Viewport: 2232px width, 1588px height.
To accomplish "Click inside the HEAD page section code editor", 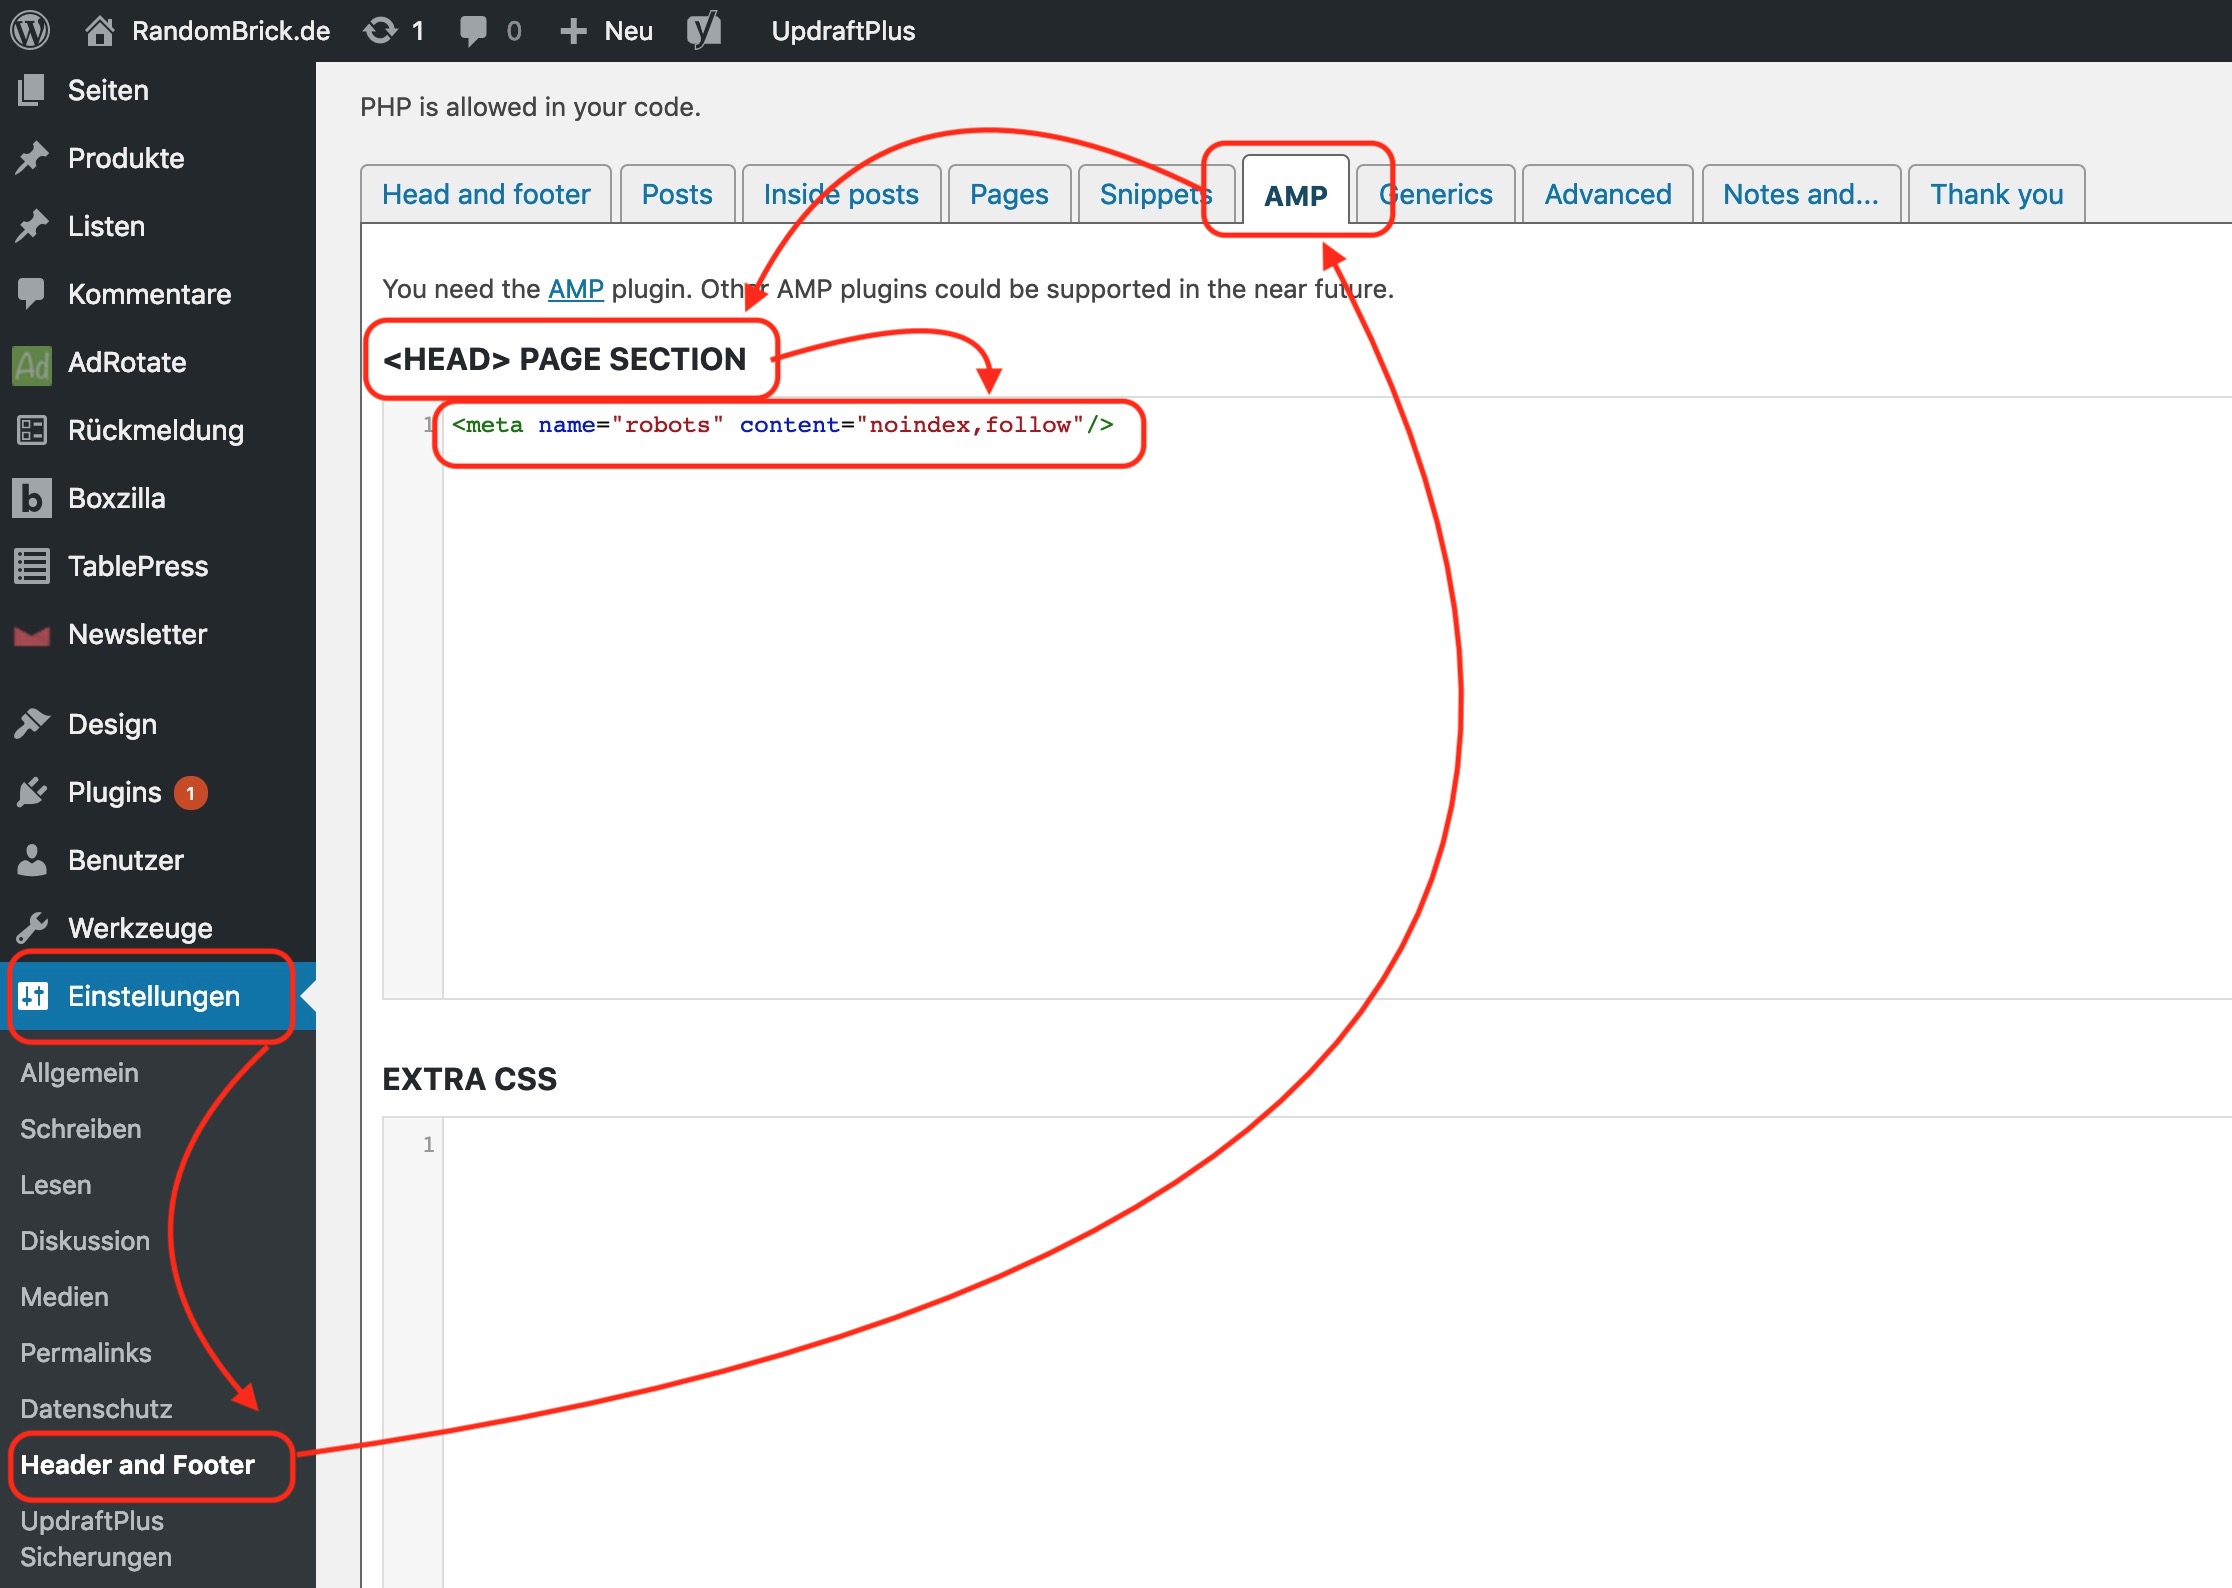I will [1337, 698].
